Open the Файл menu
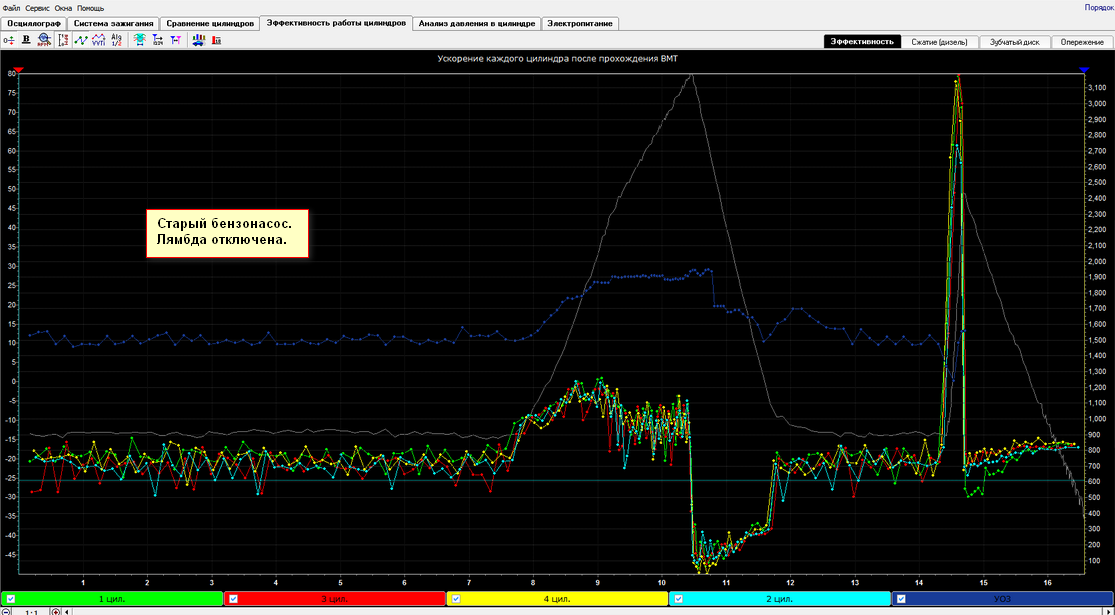 11,8
